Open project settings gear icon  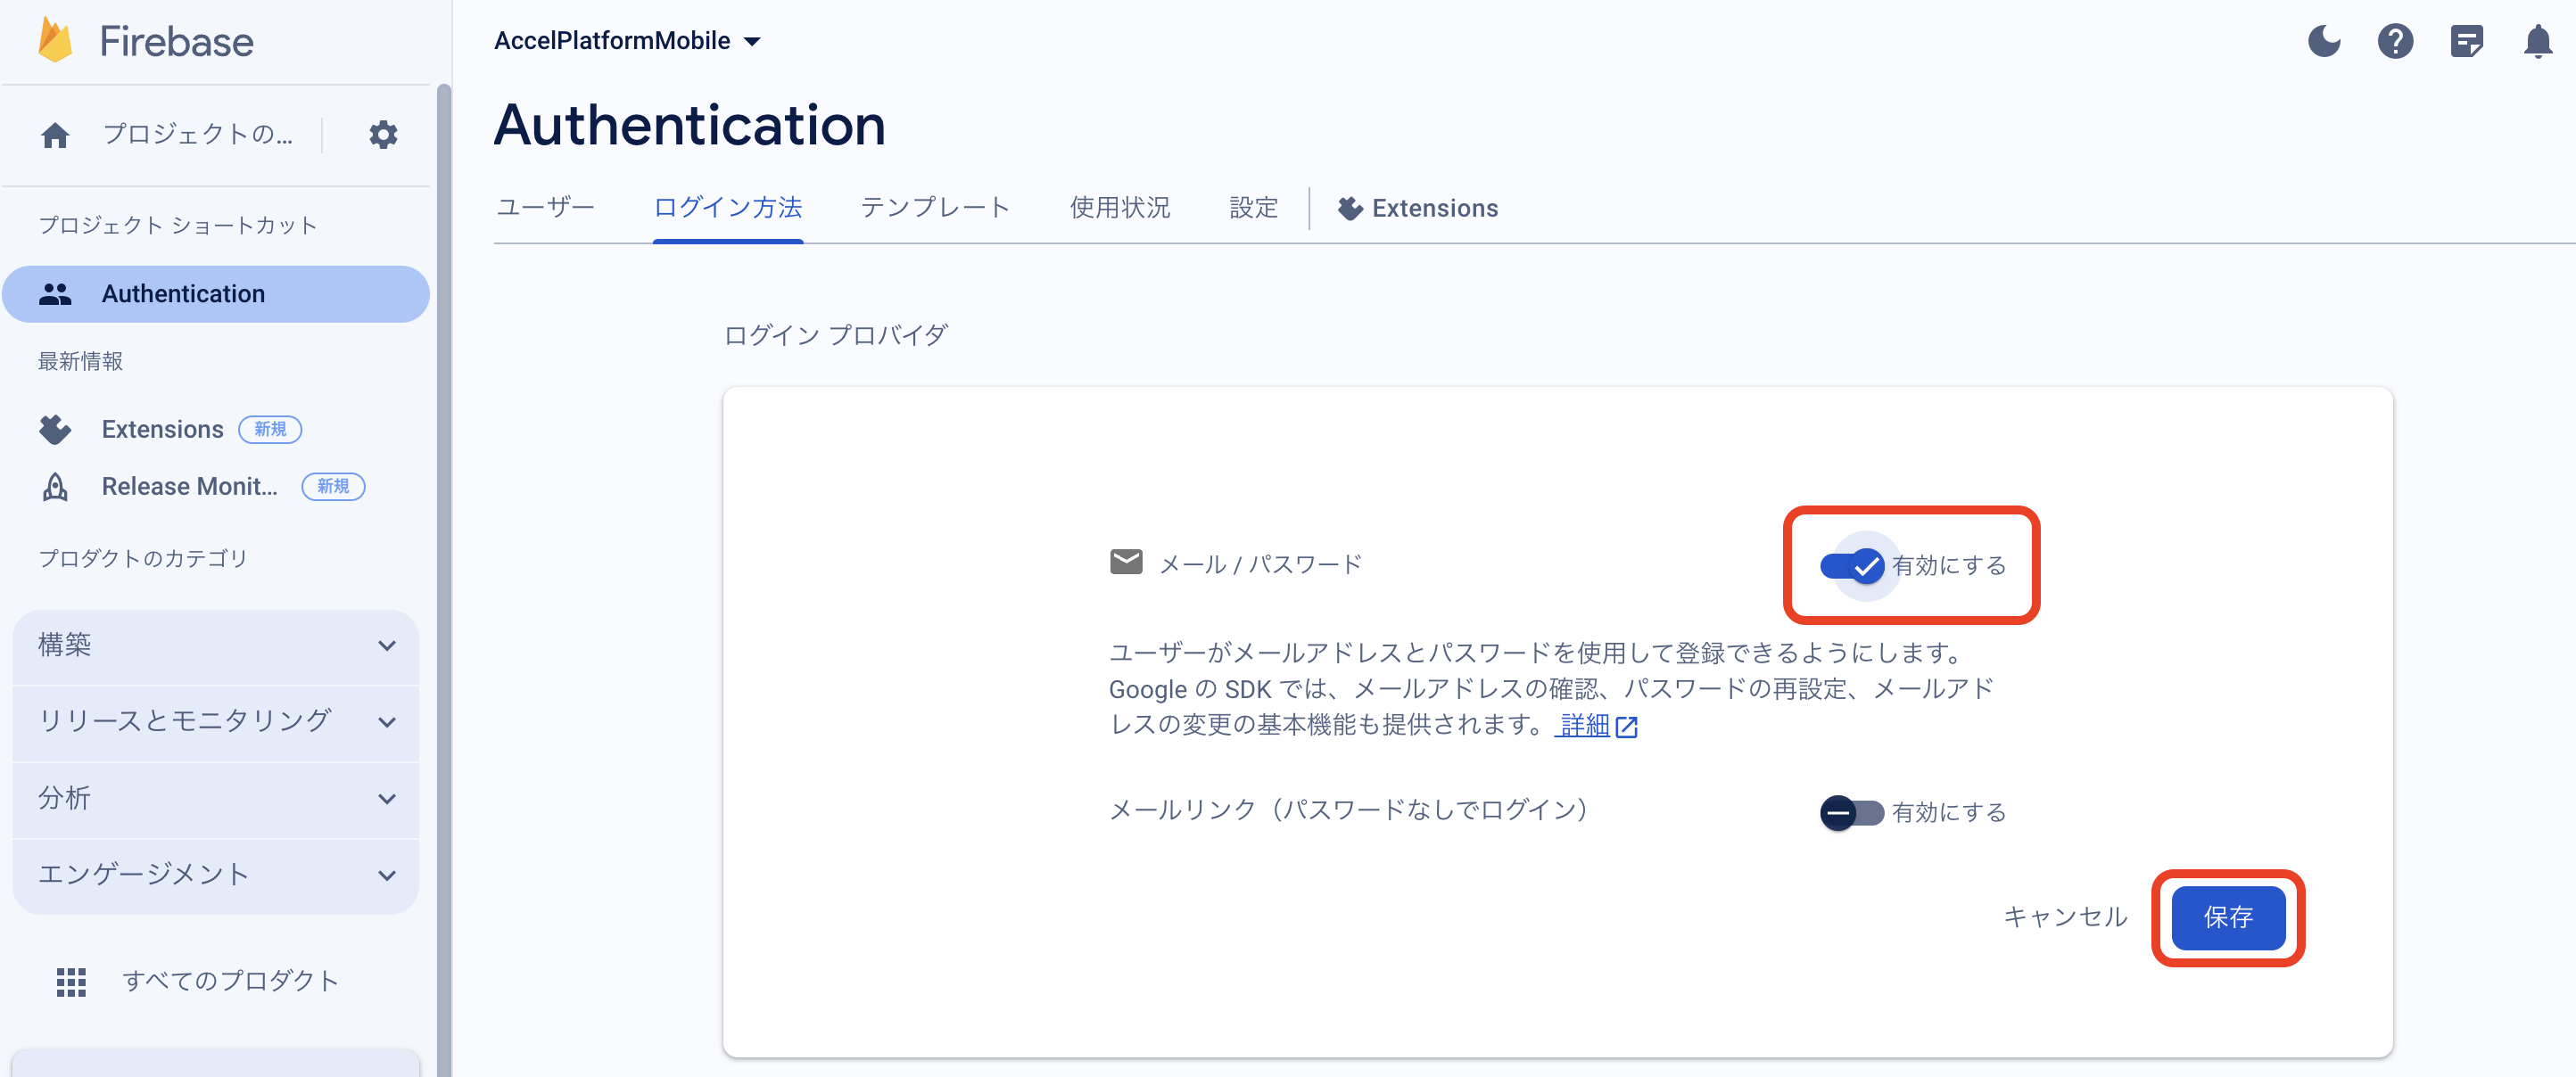click(383, 135)
